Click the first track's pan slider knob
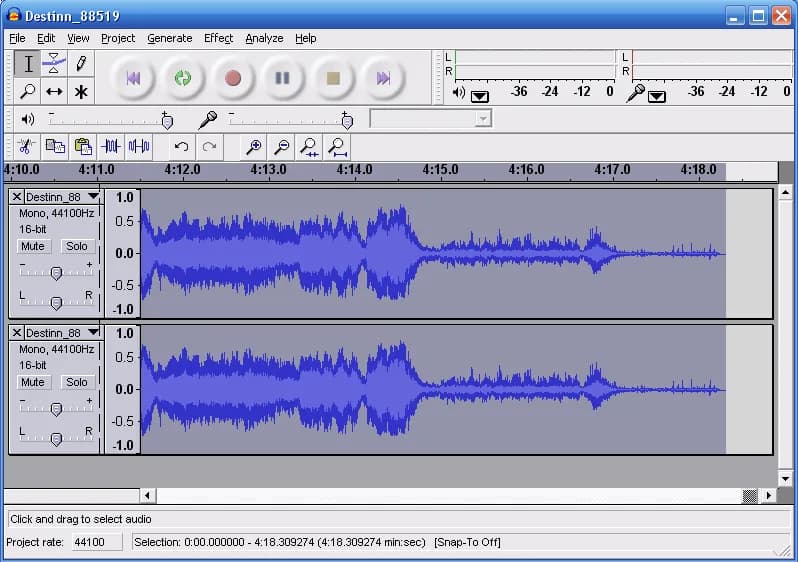 pyautogui.click(x=56, y=303)
